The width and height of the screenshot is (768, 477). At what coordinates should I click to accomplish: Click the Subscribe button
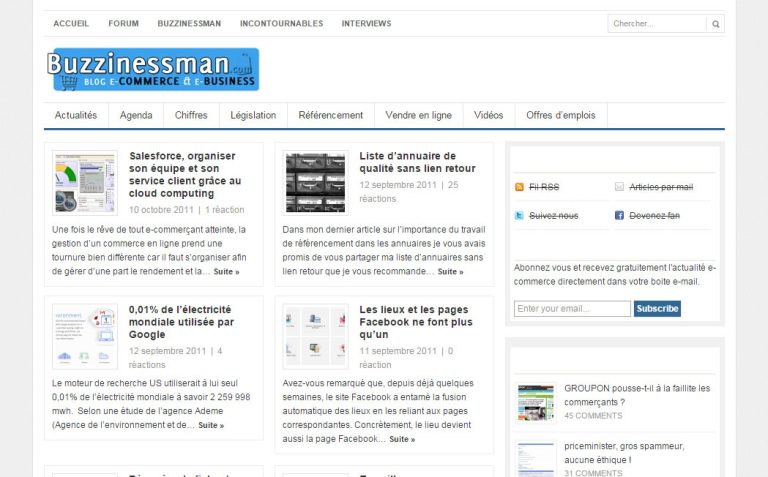657,309
